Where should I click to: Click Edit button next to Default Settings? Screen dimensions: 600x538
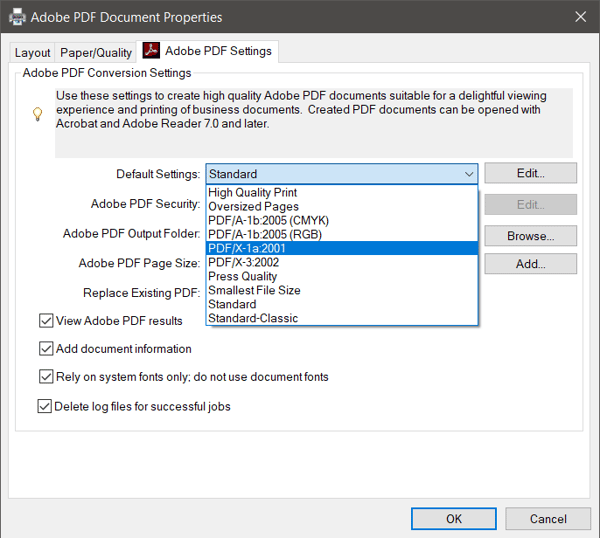(x=530, y=173)
